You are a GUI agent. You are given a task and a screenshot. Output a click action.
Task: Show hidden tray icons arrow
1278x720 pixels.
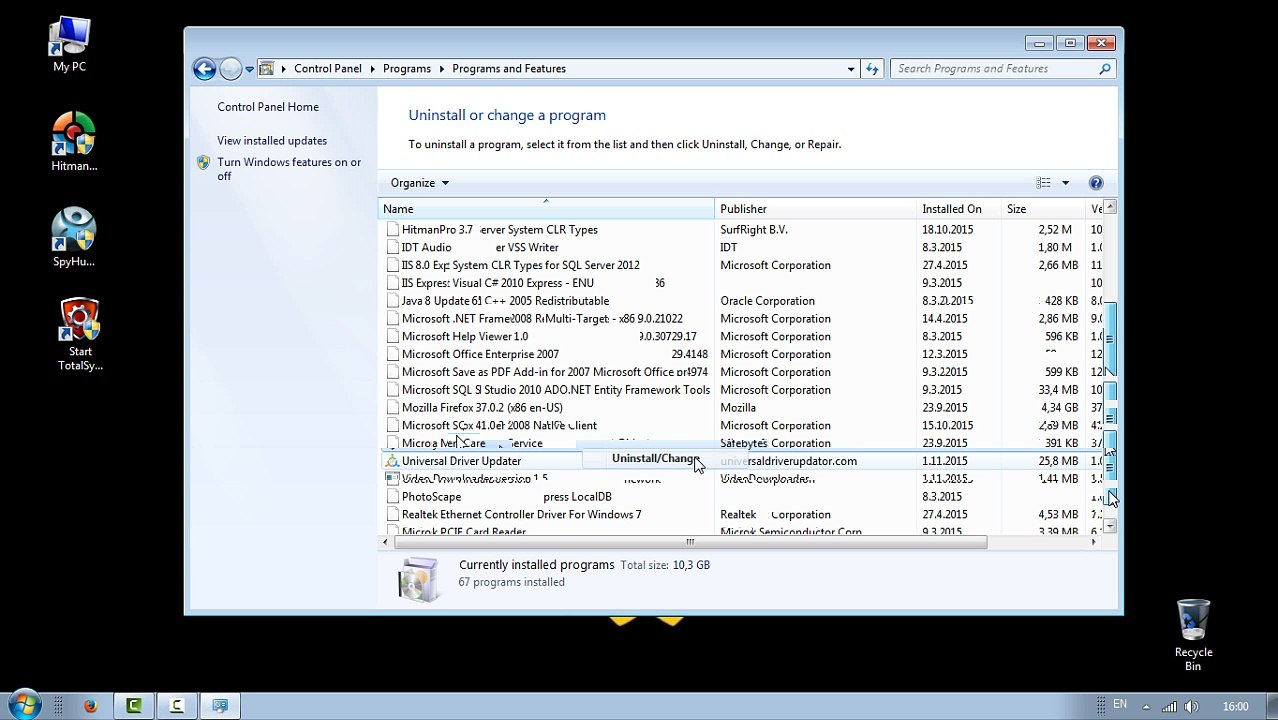coord(1146,707)
